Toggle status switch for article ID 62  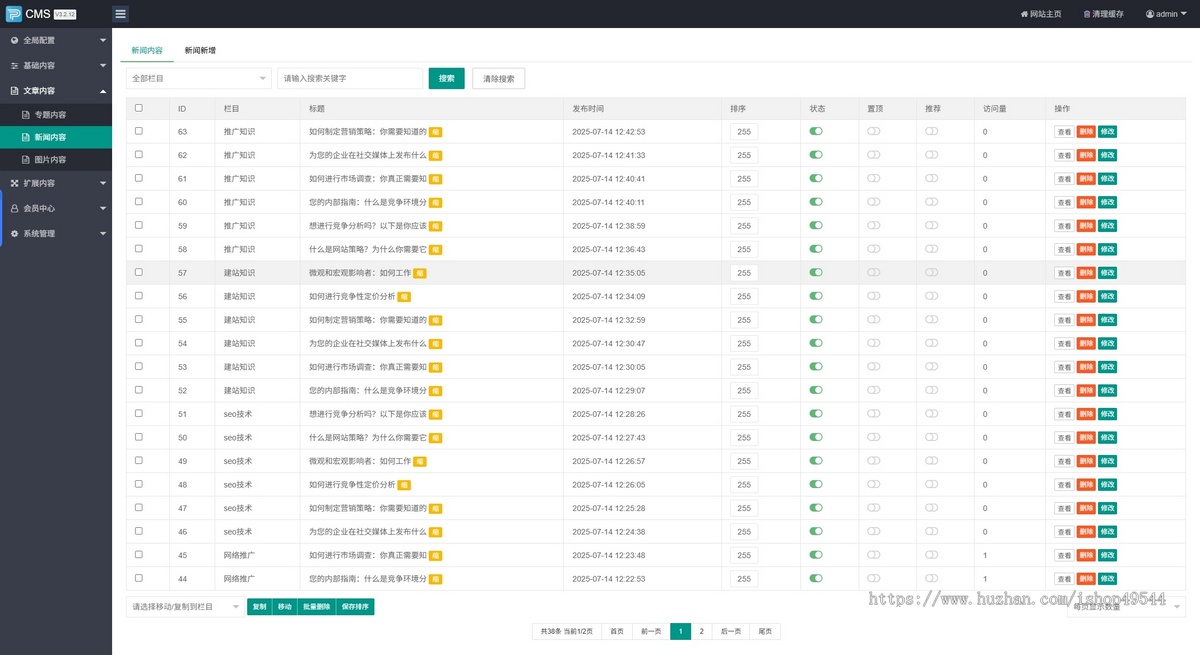(816, 155)
